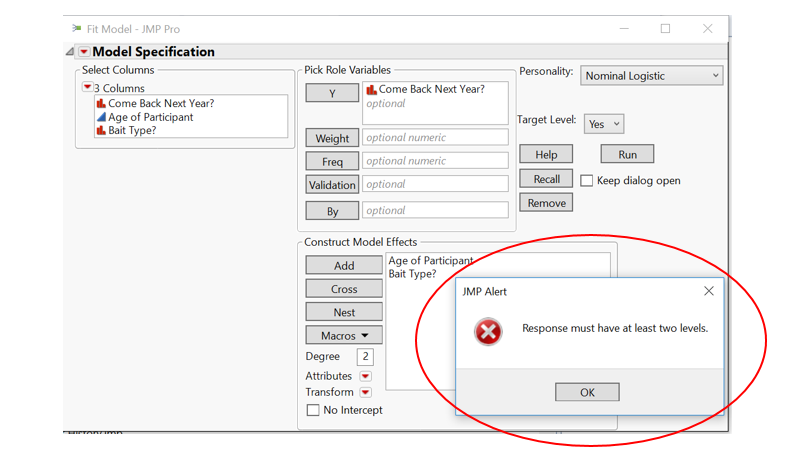Collapse the Model Specification gray disclosure triangle
Screen dimensions: 796x454
pos(70,52)
